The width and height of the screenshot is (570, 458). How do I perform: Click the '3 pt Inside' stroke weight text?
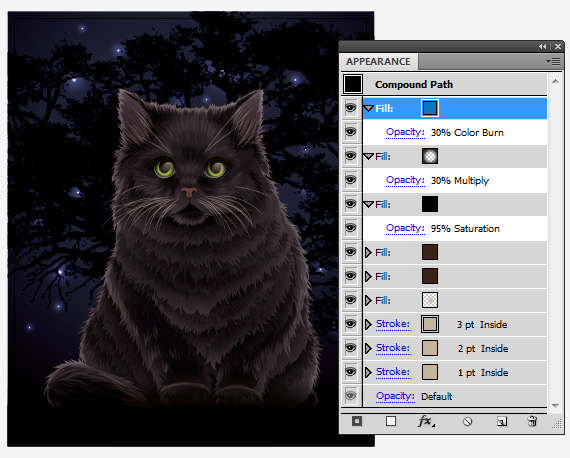[x=482, y=325]
